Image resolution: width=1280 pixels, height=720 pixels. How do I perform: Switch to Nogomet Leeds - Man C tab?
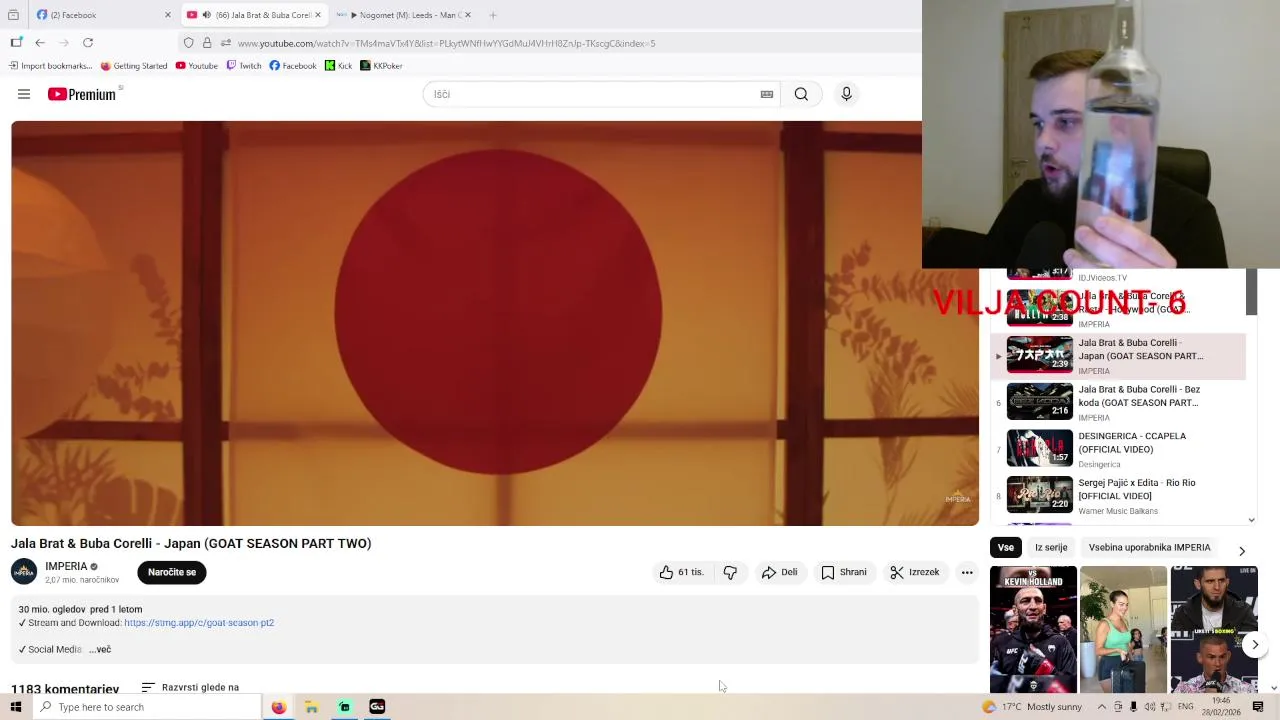(x=405, y=15)
